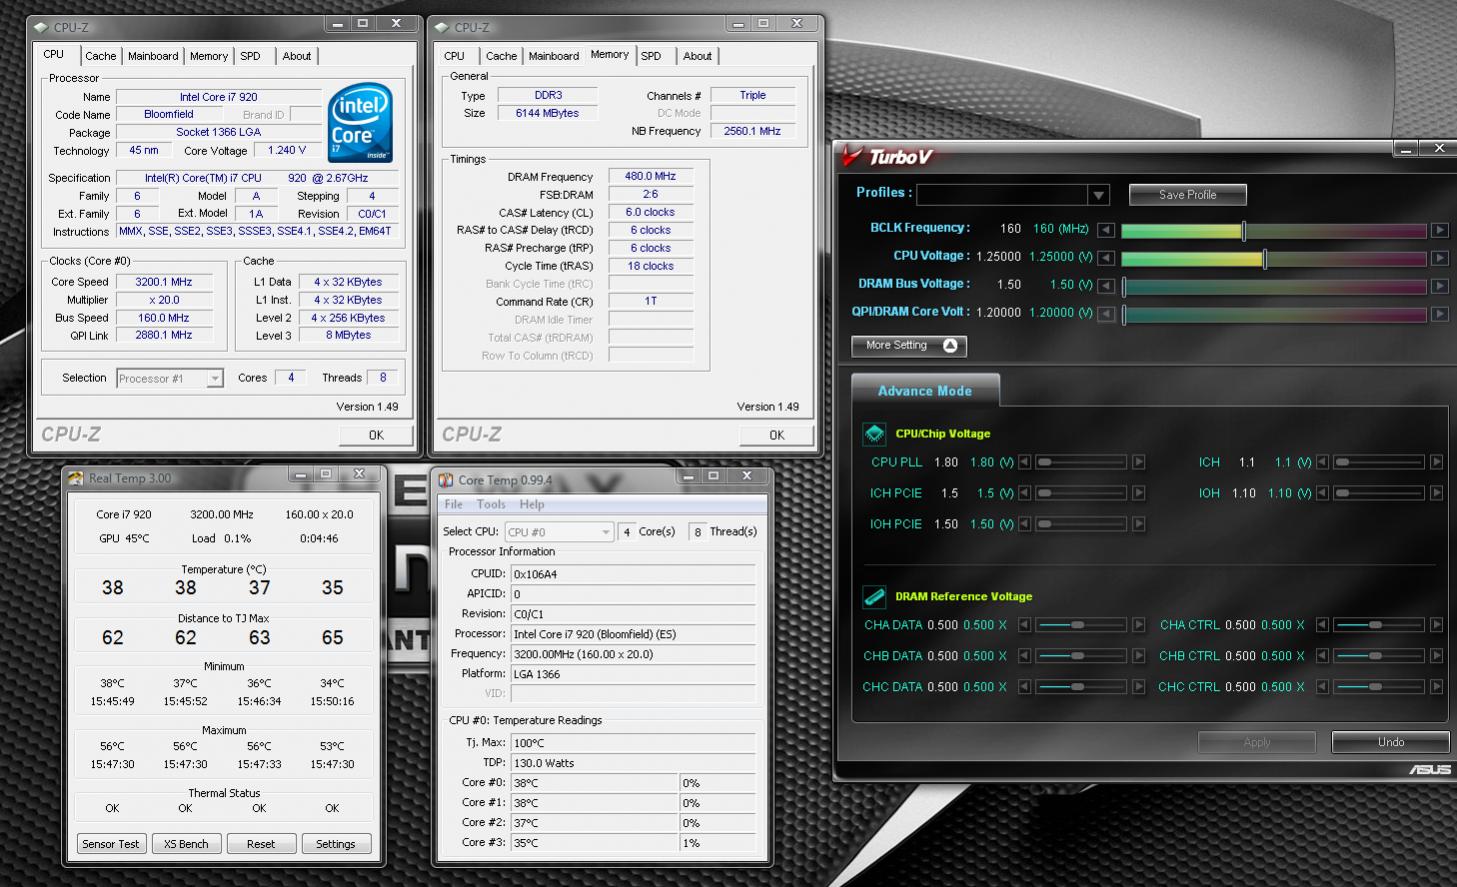Click Command Rate 1T value
Viewport: 1457px width, 887px height.
(650, 301)
